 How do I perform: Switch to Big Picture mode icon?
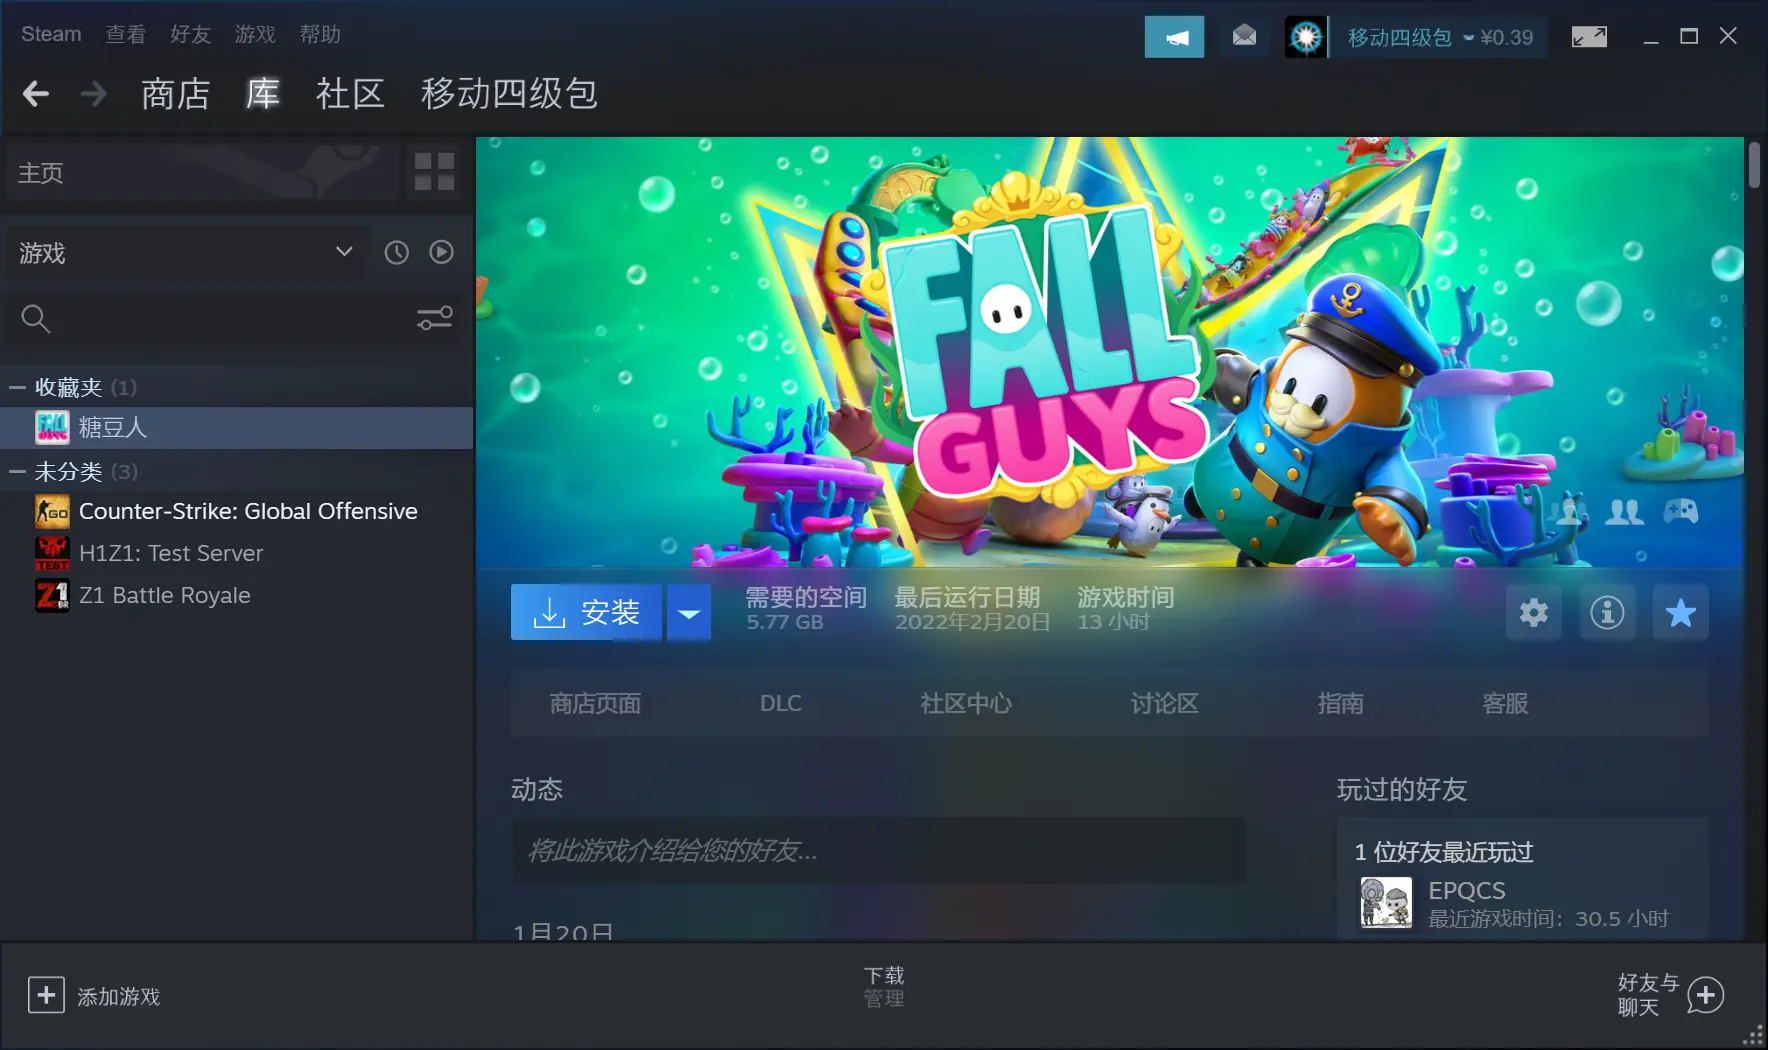point(1589,37)
